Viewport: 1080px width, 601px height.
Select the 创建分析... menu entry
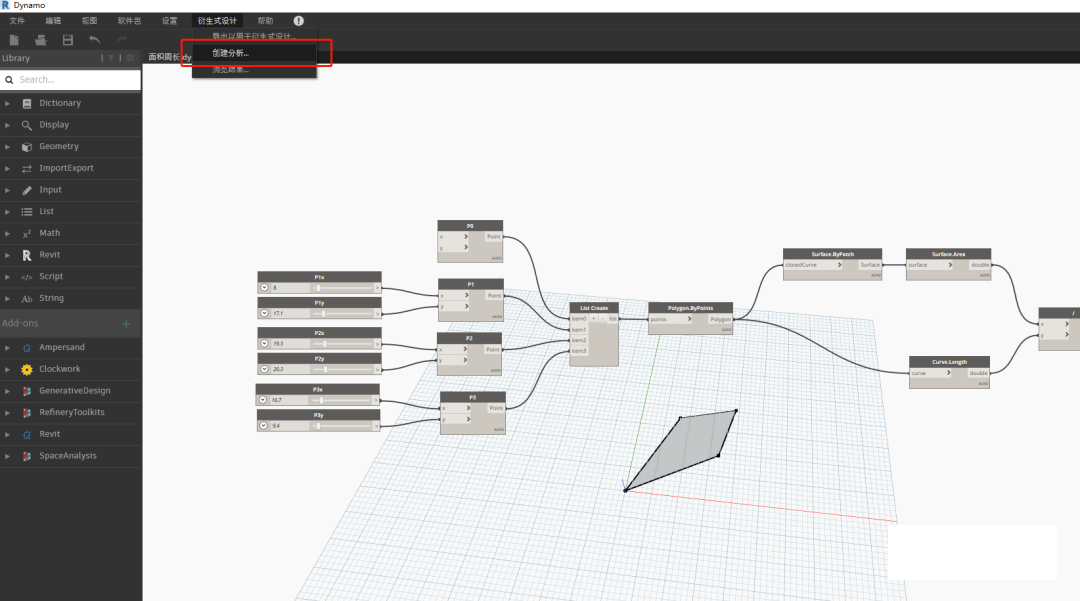[254, 53]
